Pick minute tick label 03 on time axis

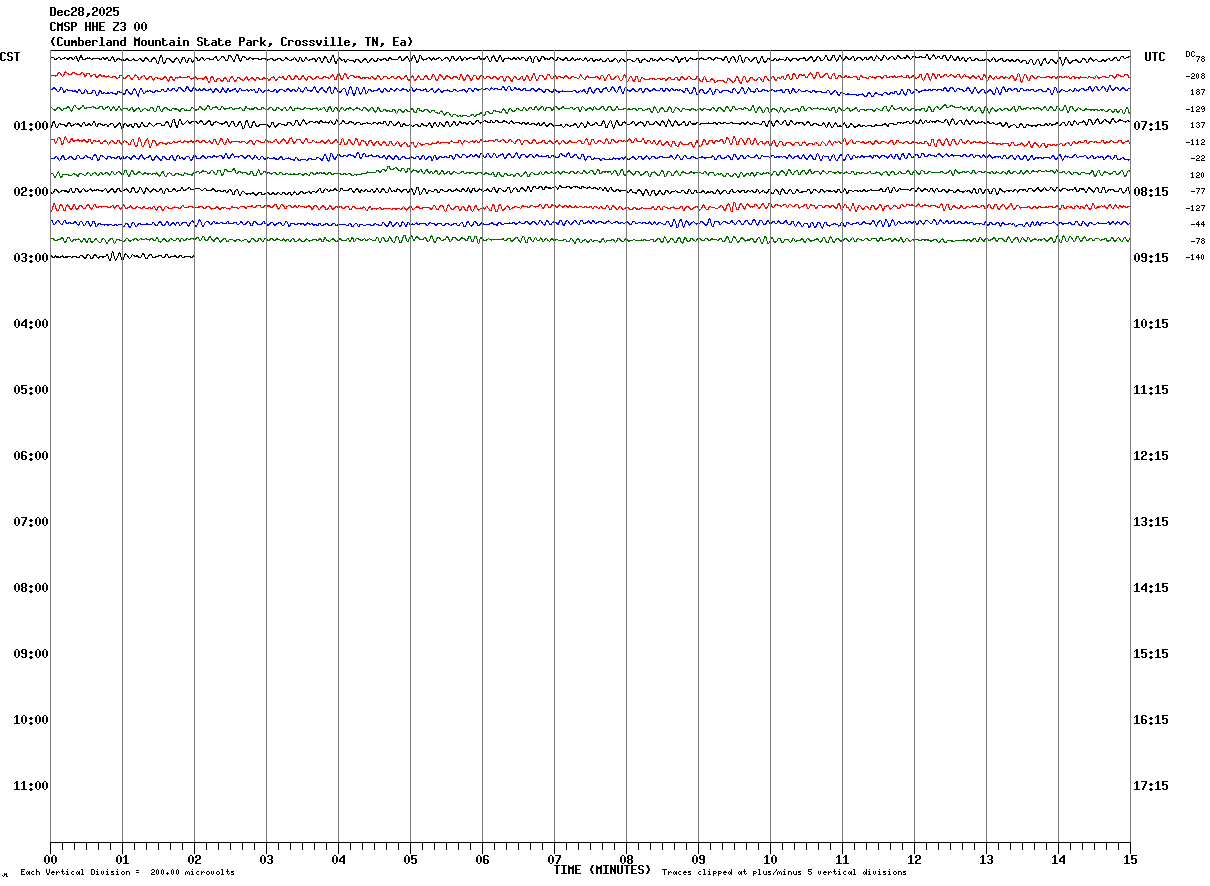pyautogui.click(x=266, y=860)
